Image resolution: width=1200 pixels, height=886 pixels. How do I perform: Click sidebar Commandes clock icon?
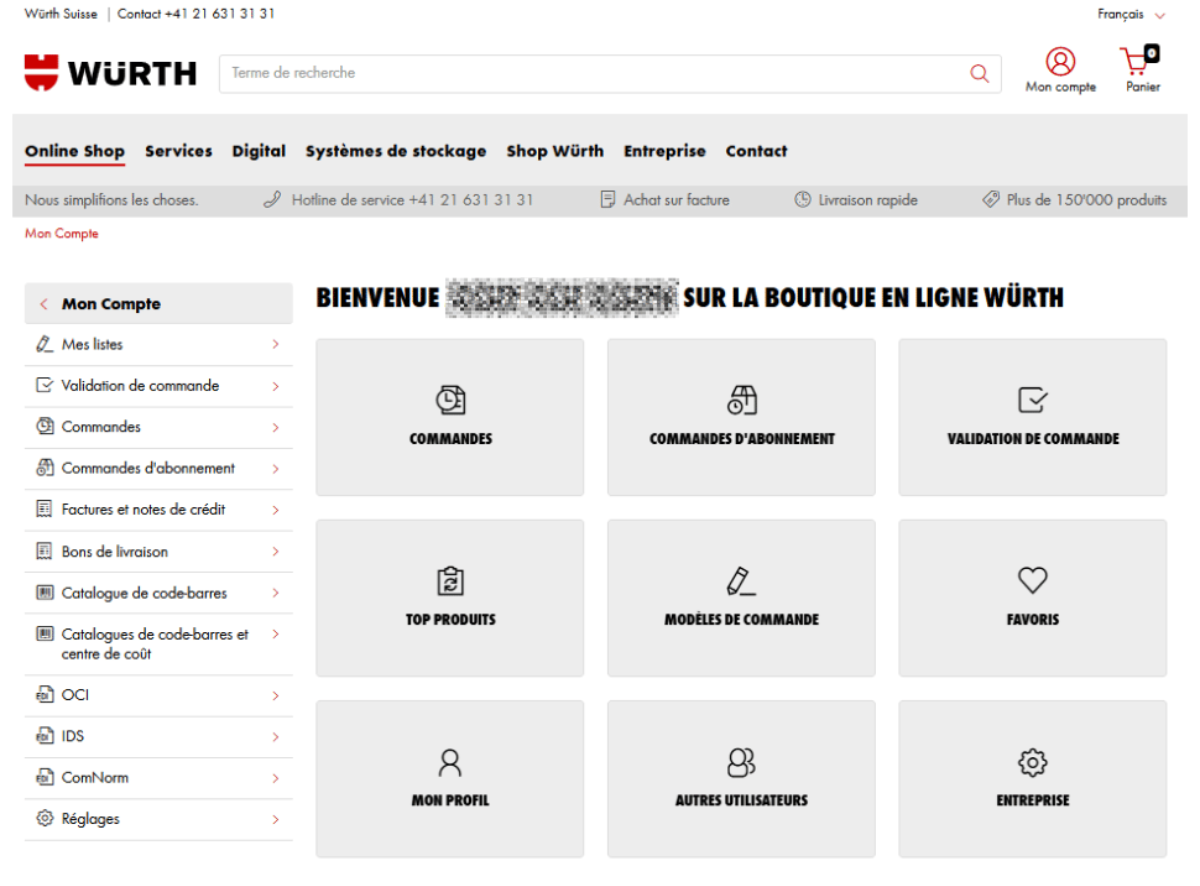(x=44, y=426)
